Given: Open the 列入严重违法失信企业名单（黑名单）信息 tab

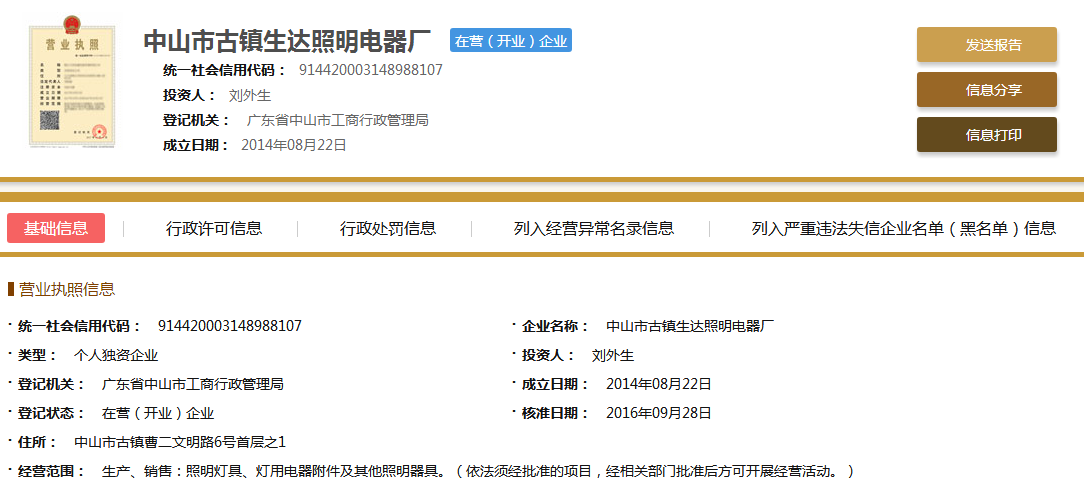Looking at the screenshot, I should tap(903, 228).
